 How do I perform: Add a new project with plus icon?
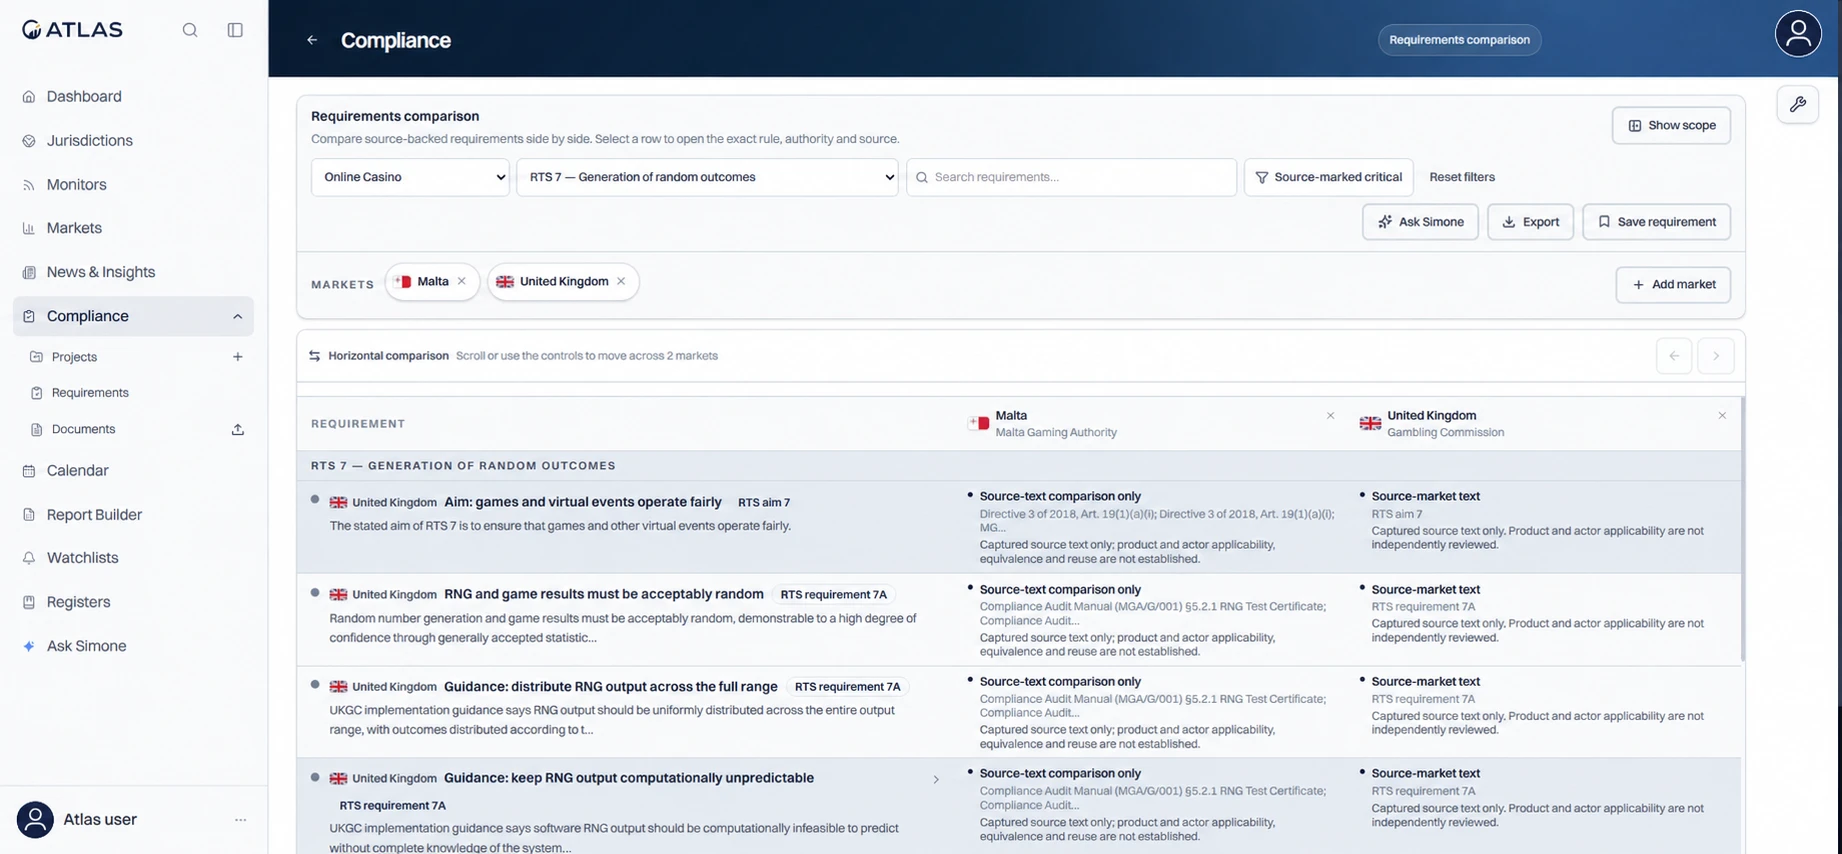click(x=238, y=357)
